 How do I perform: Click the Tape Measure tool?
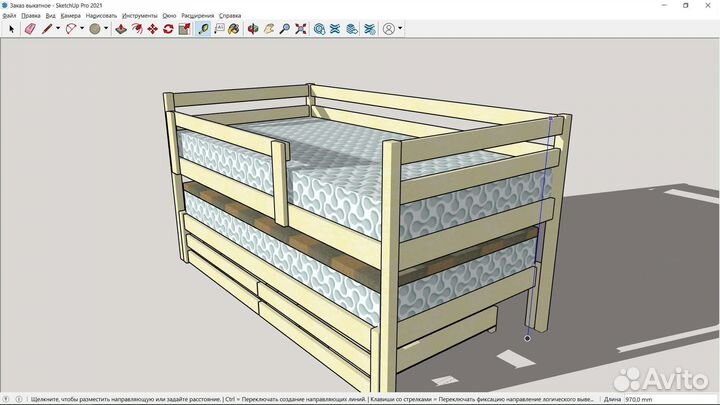pos(203,29)
